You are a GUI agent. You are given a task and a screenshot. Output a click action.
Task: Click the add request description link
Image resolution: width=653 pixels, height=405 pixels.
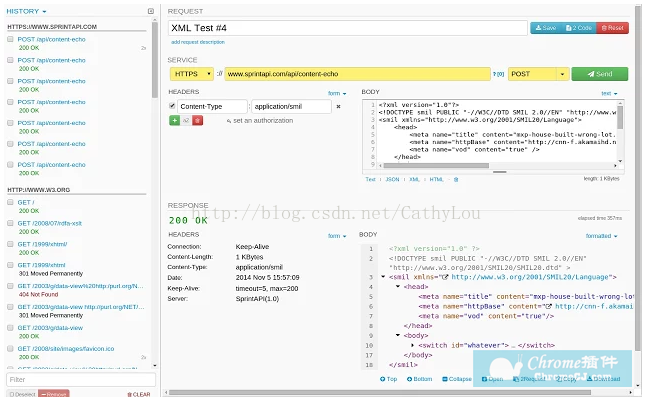coord(198,42)
